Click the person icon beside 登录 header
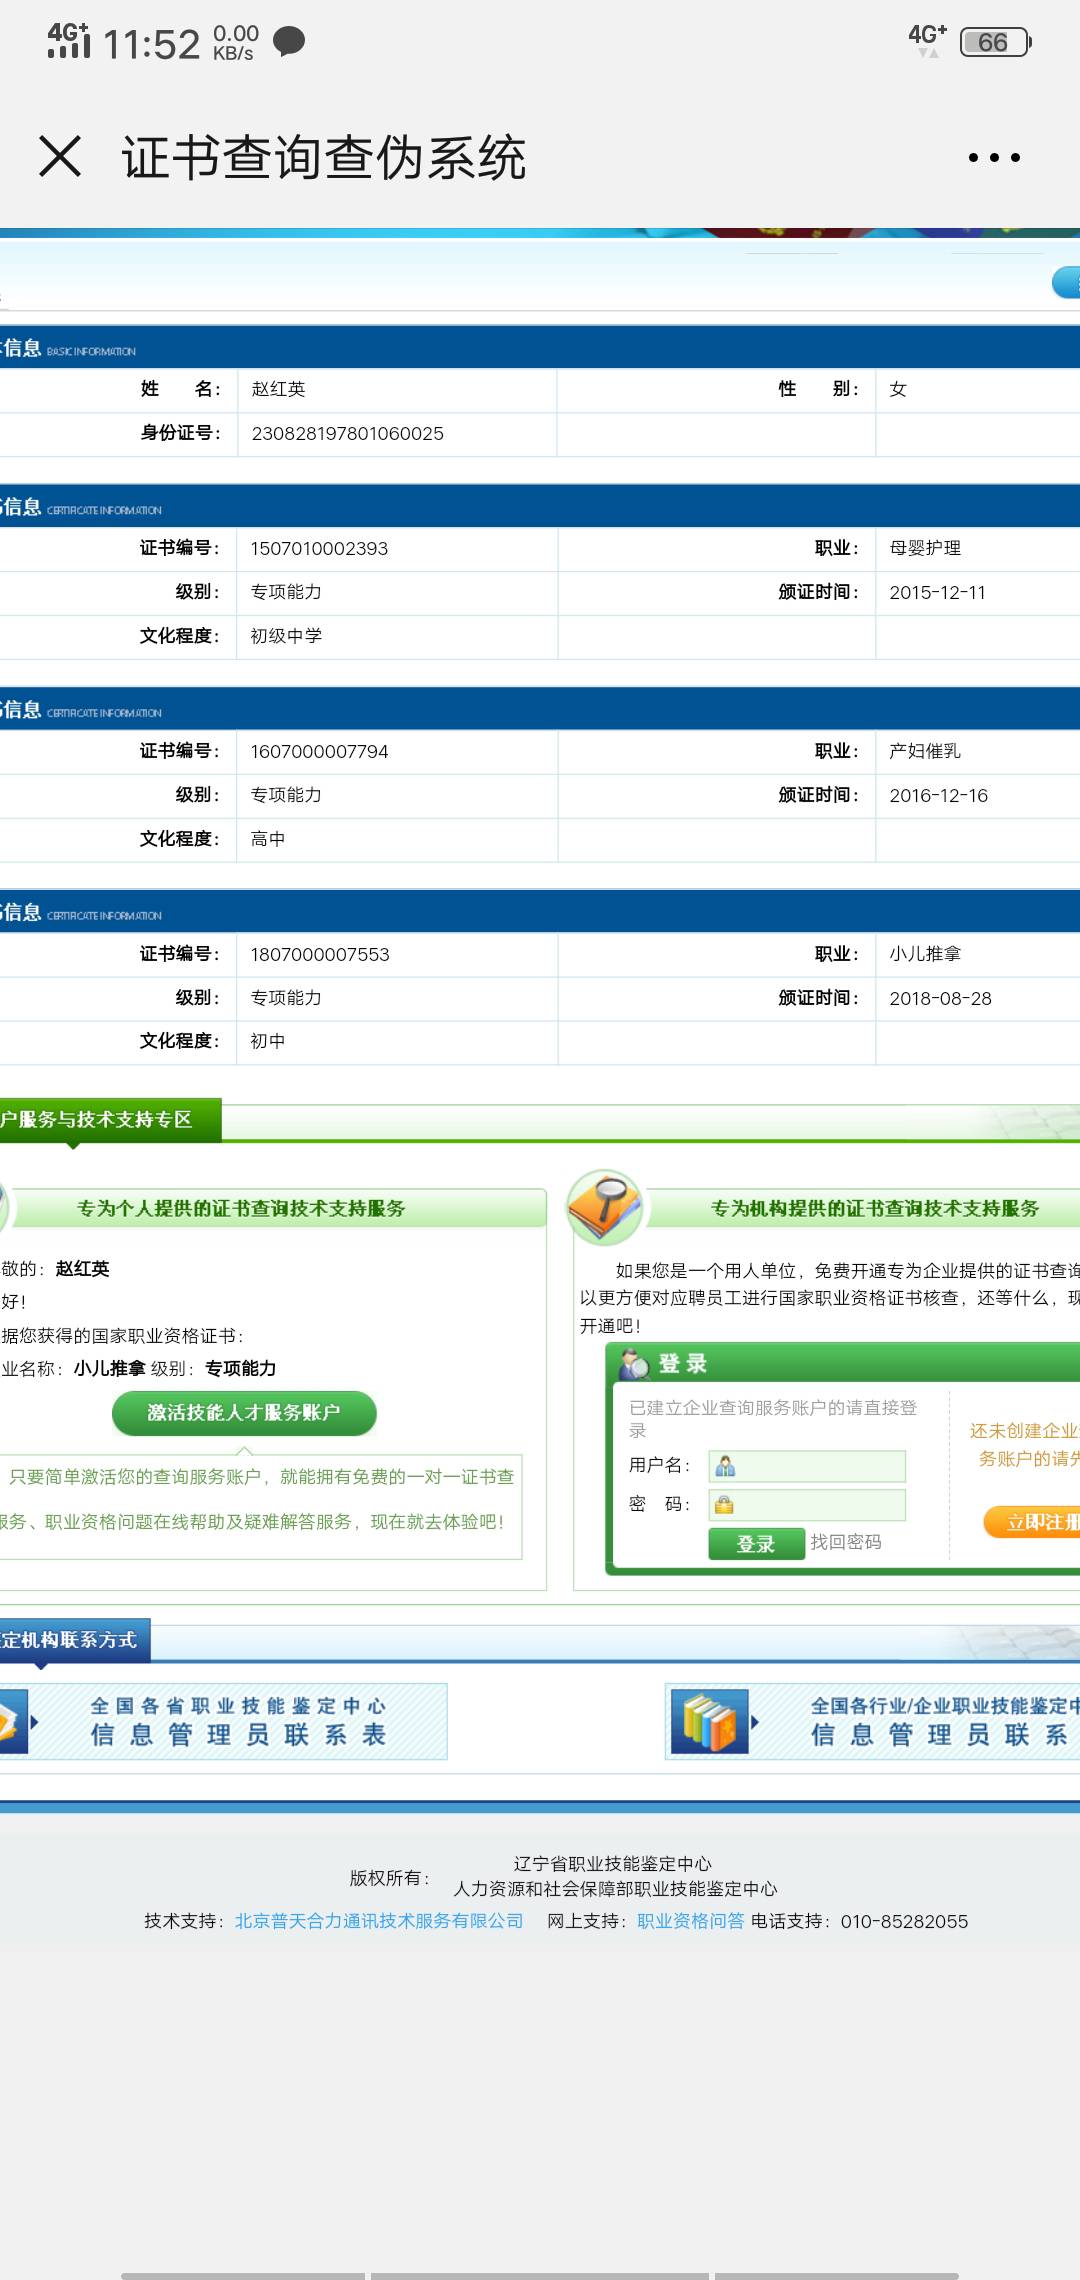 point(634,1363)
